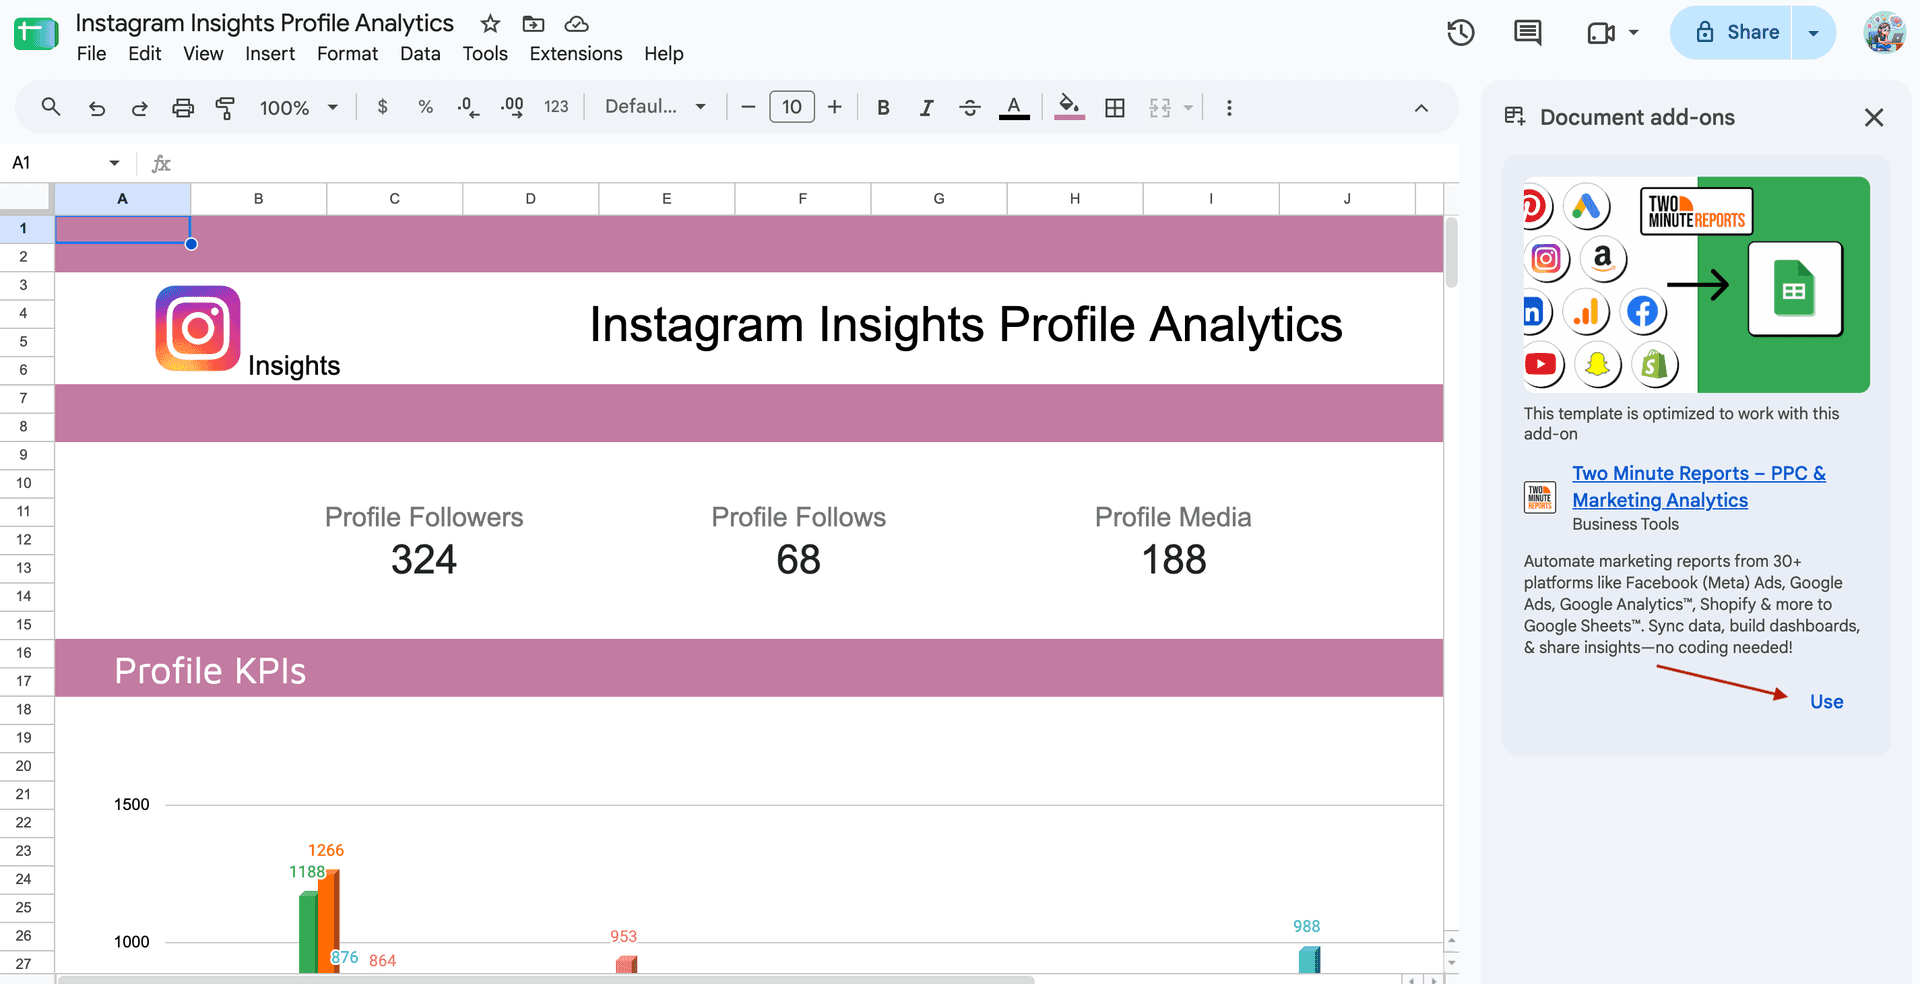The width and height of the screenshot is (1920, 984).
Task: Open the Default font dropdown
Action: [656, 107]
